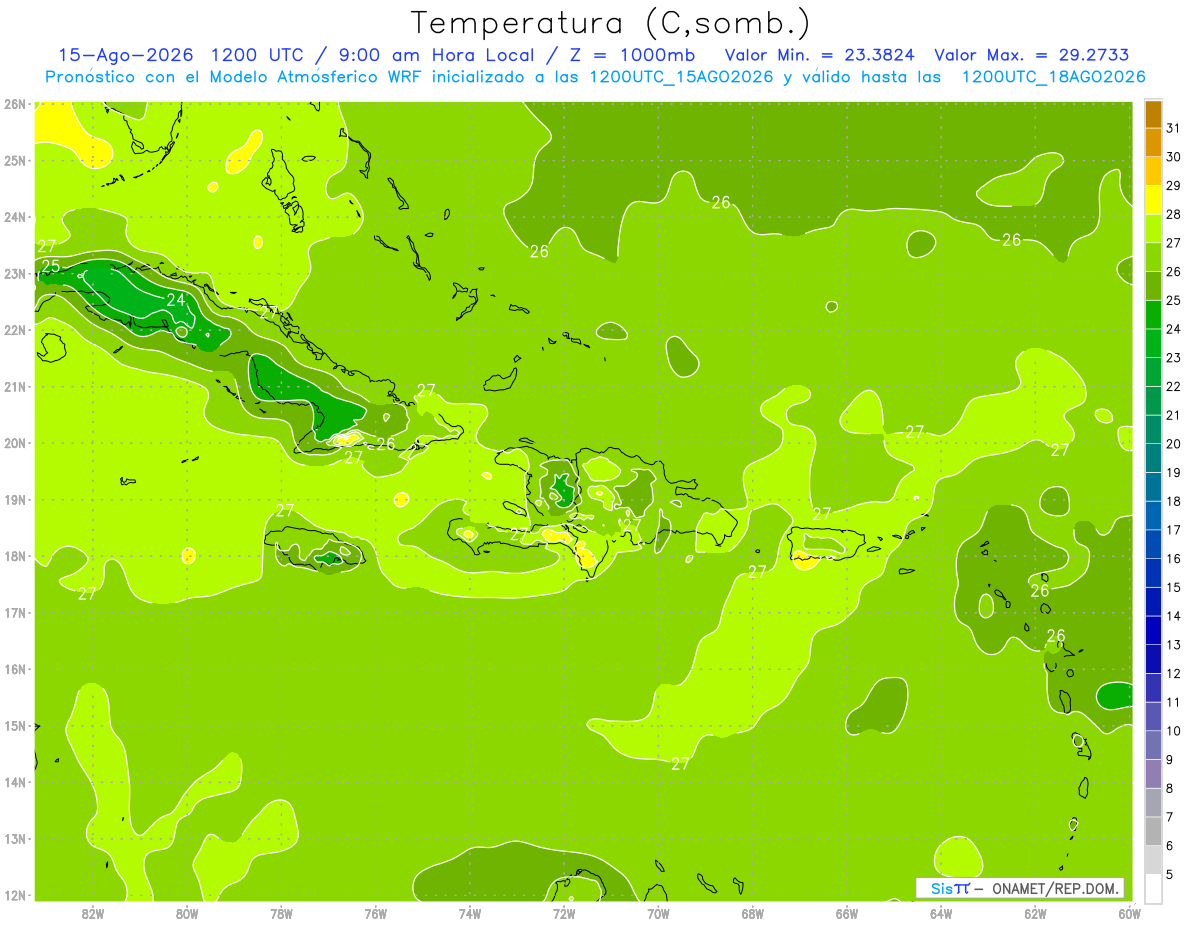Select the '1200UTC_18AGO2026' valid-until timestamp
The height and width of the screenshot is (927, 1200).
click(x=1053, y=77)
